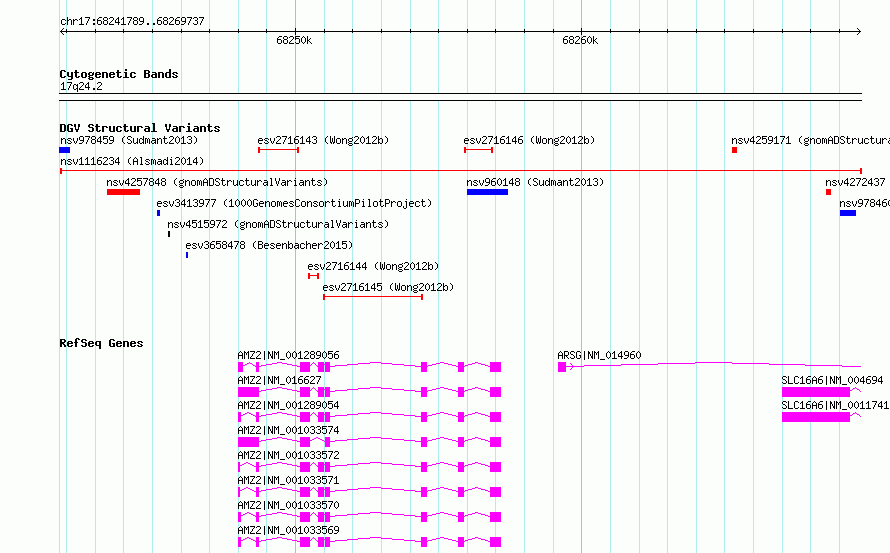Image resolution: width=890 pixels, height=553 pixels.
Task: Click the AMZ2|NM_001033571 transcript label
Action: [288, 480]
